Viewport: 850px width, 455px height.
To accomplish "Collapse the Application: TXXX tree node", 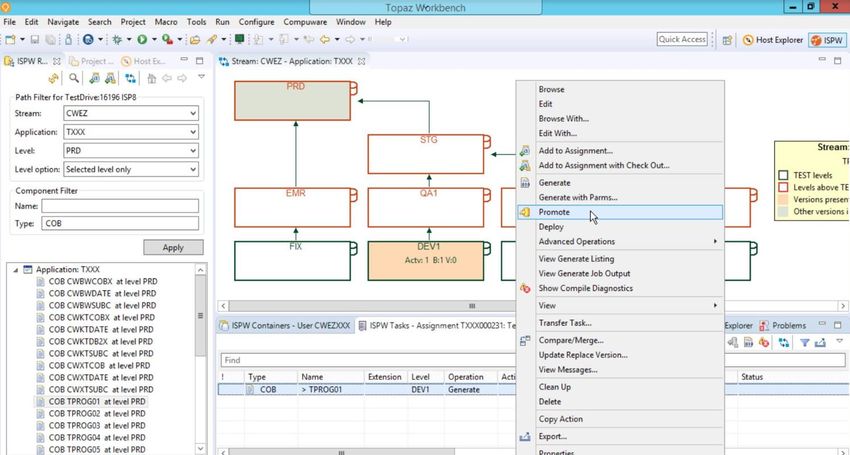I will [x=15, y=270].
